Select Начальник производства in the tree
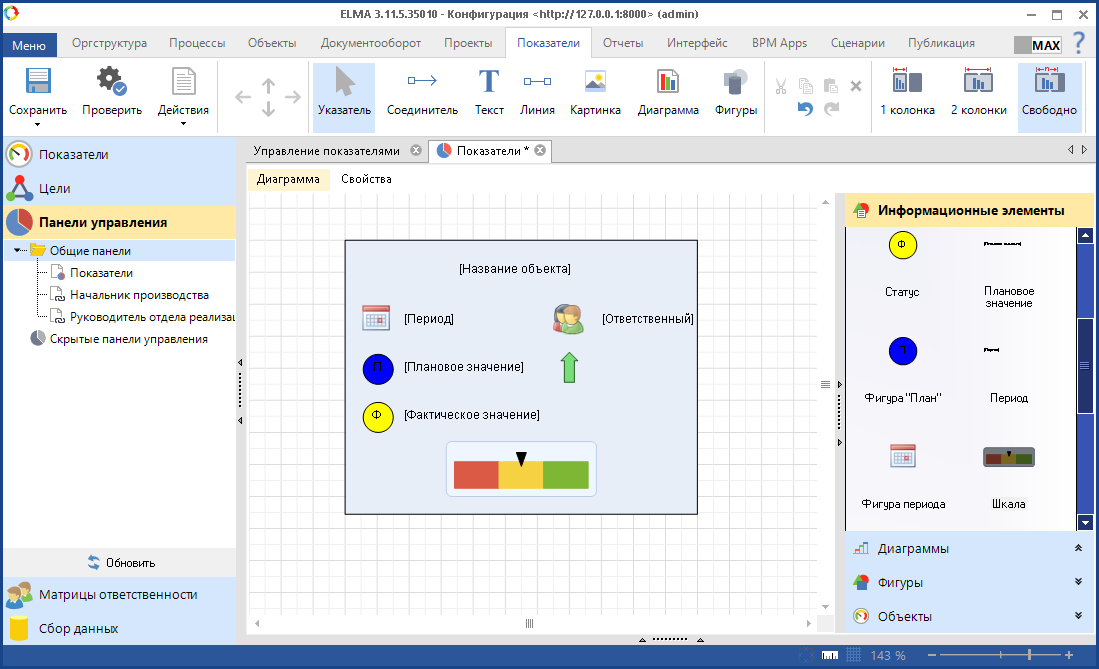1099x669 pixels. tap(139, 295)
